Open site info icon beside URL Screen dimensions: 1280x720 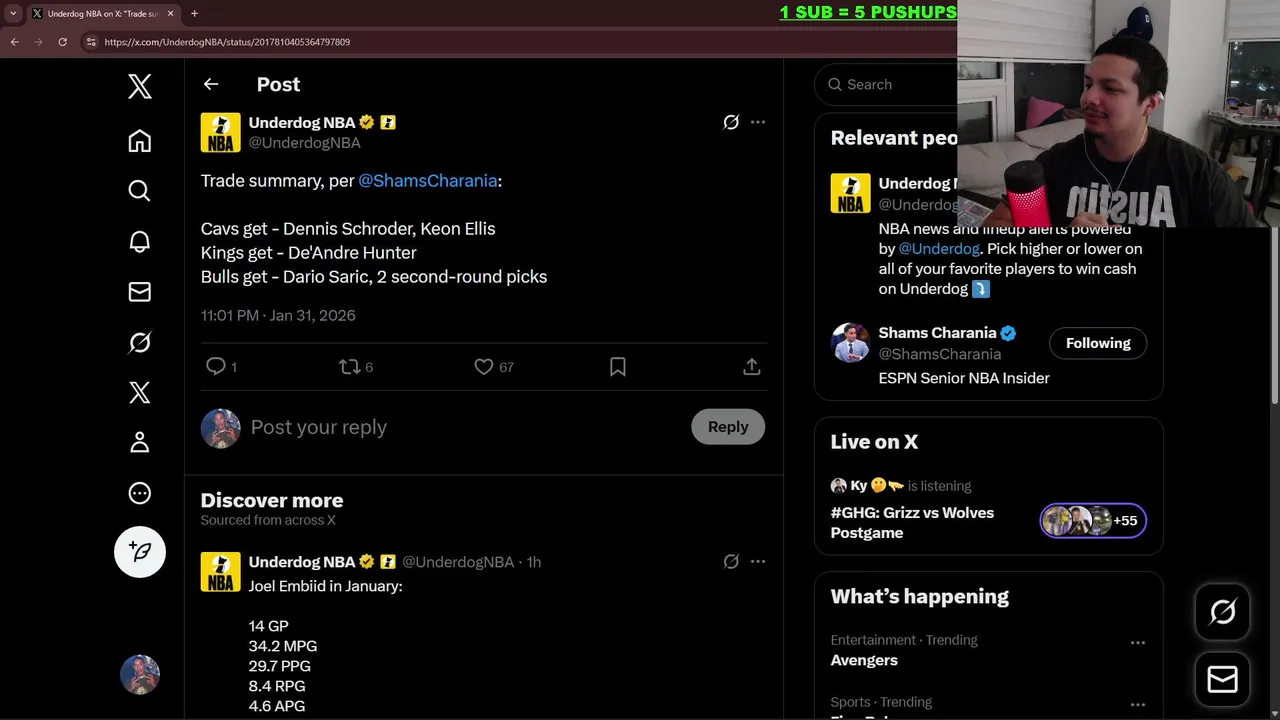pyautogui.click(x=91, y=42)
